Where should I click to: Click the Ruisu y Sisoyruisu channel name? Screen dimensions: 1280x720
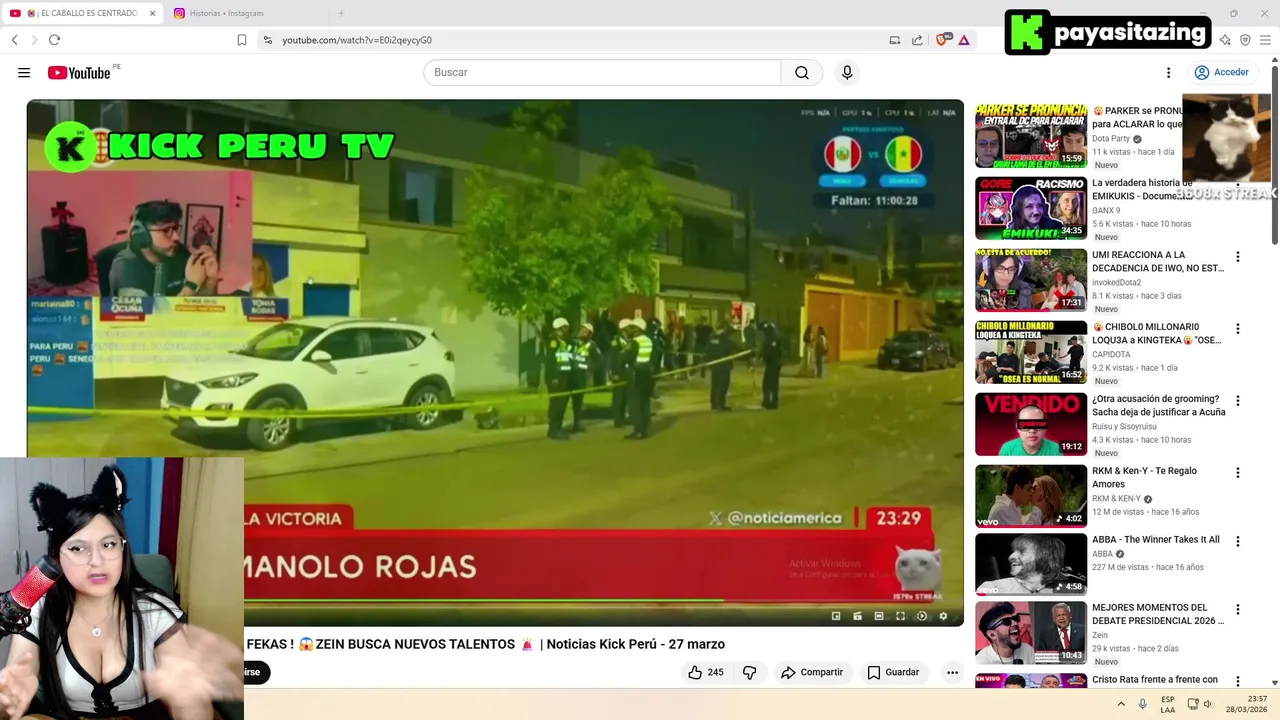(x=1125, y=427)
